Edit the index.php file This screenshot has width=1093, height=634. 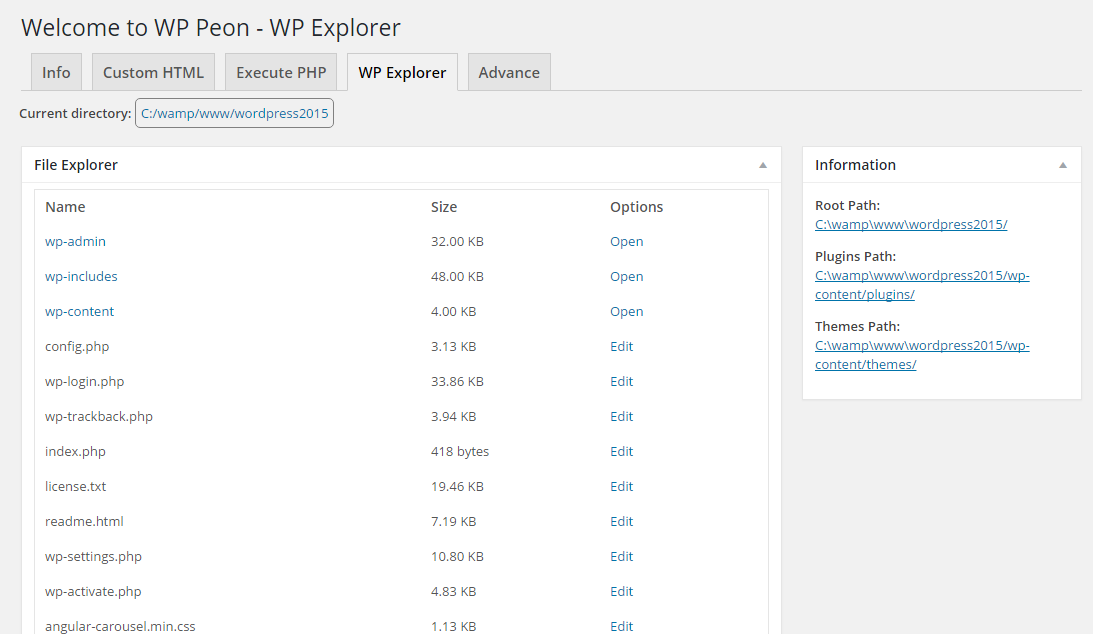tap(621, 451)
